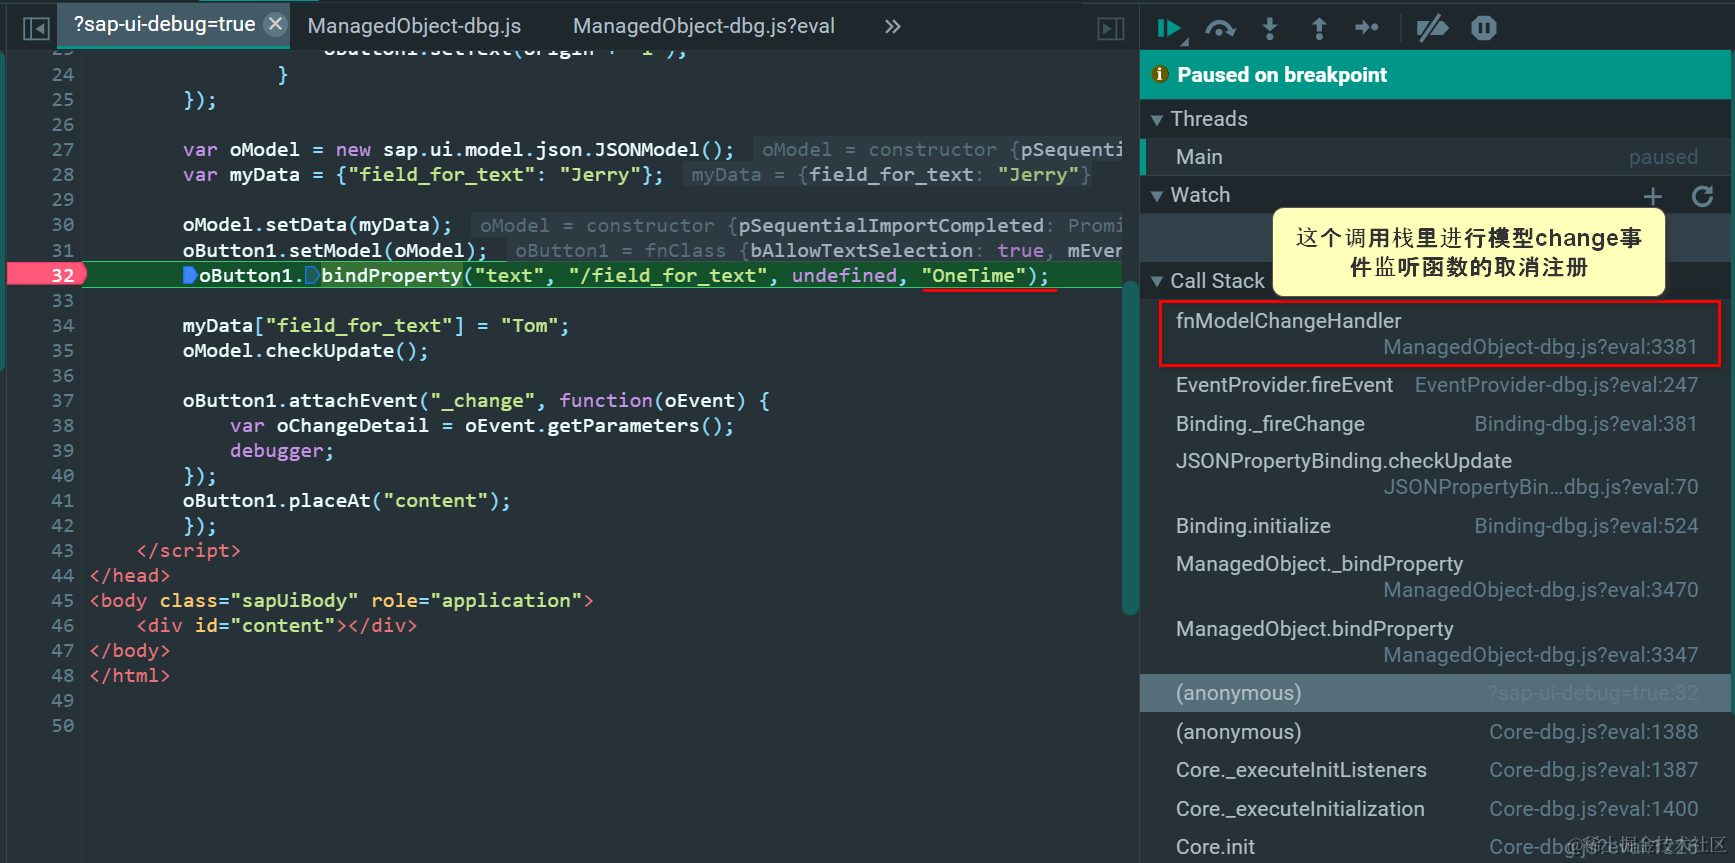
Task: Collapse the Call Stack section
Action: click(1156, 282)
